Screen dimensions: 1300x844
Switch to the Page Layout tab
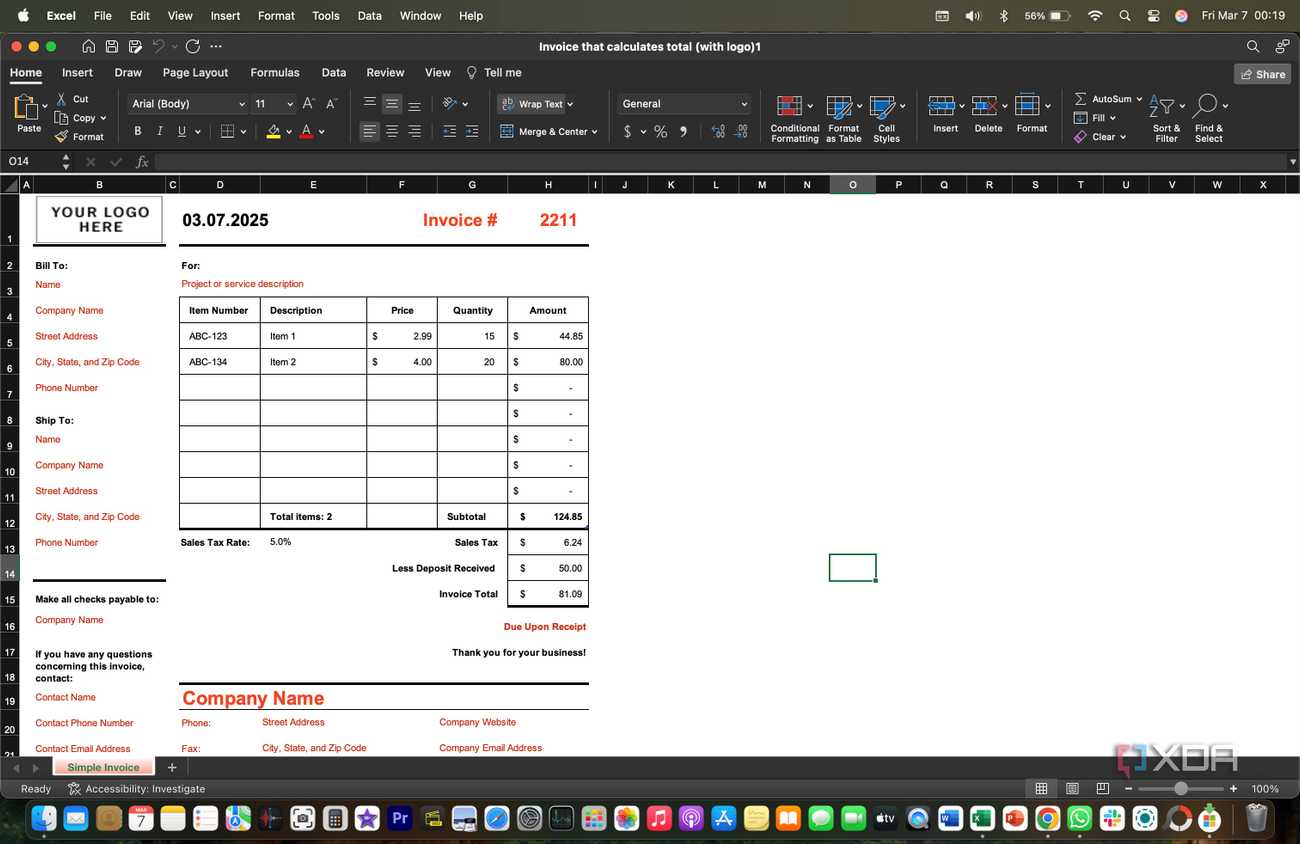[x=195, y=72]
